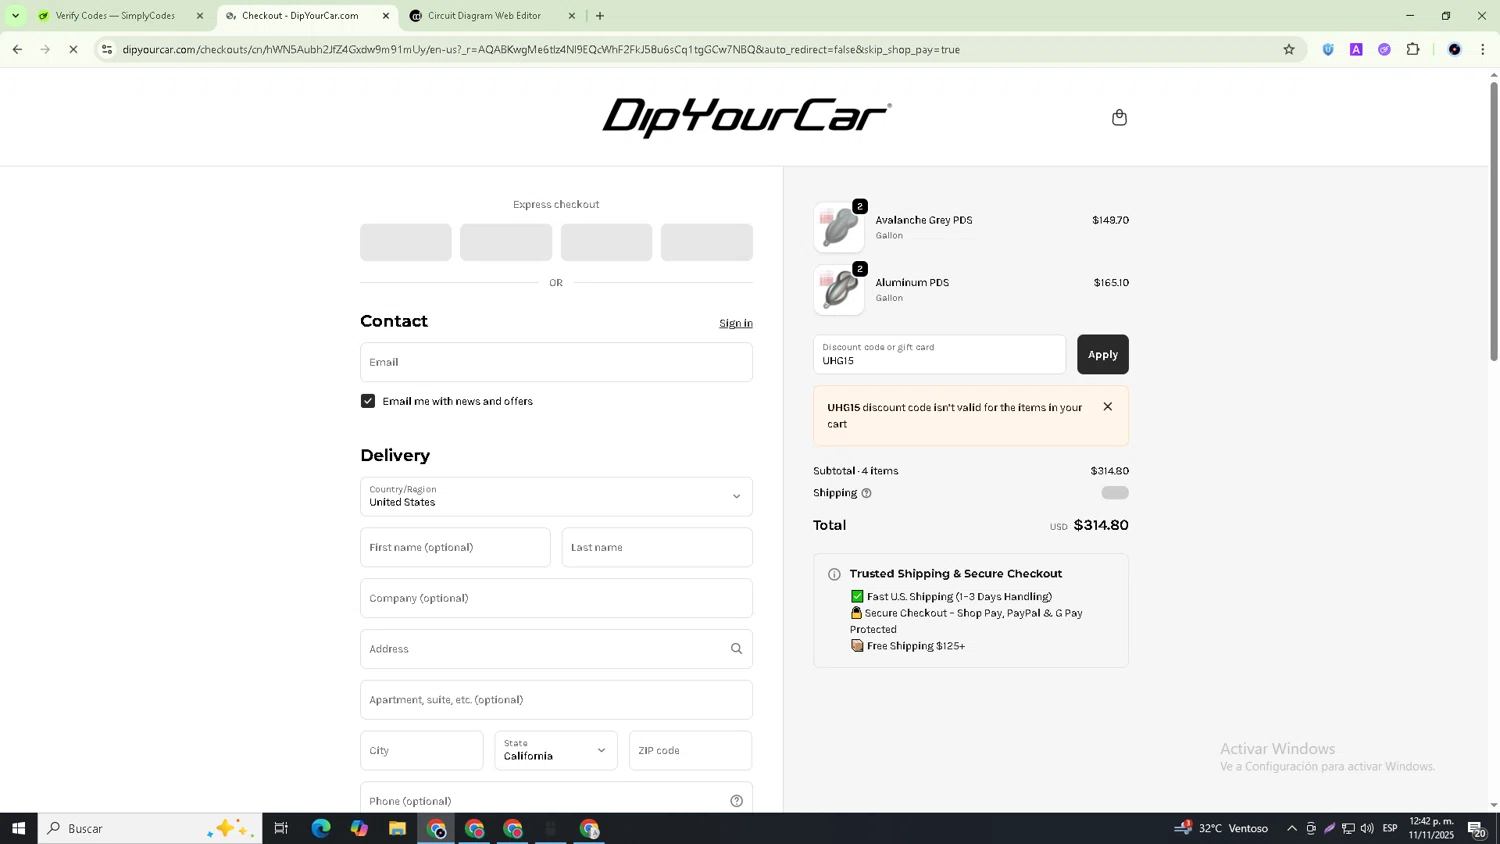Open the network tray icon
Screen dimensions: 1500x844
1348,828
